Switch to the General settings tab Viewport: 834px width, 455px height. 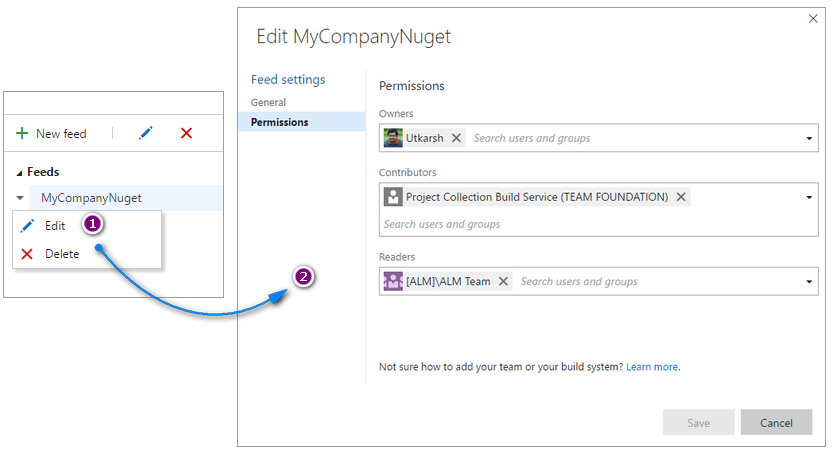pyautogui.click(x=268, y=102)
